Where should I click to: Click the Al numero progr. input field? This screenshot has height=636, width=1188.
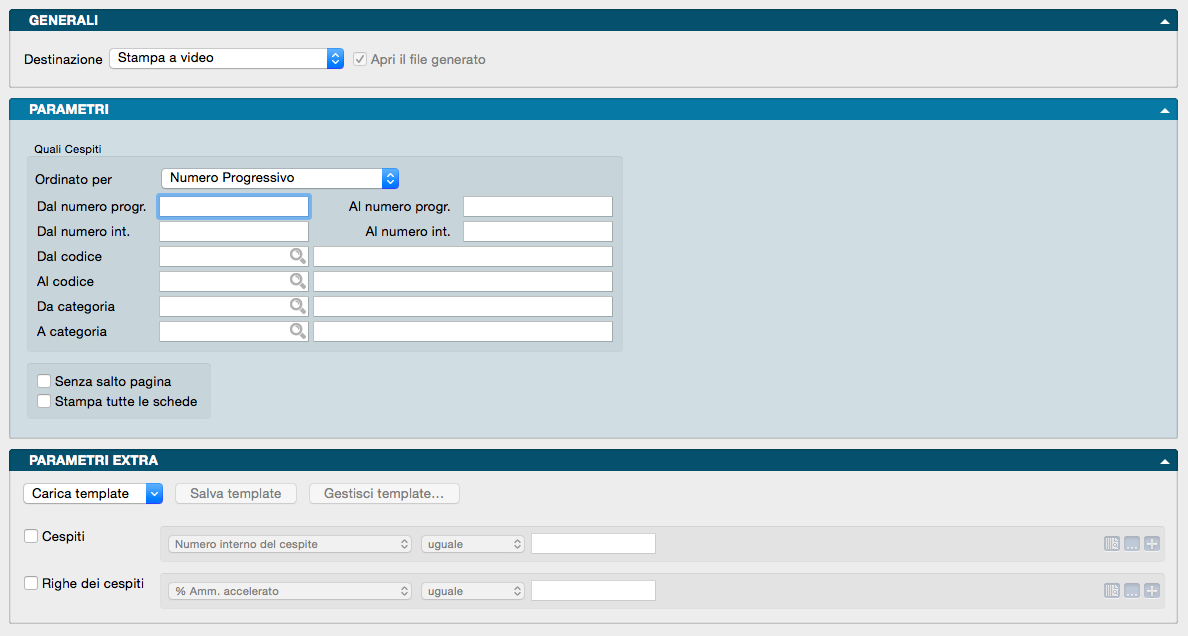tap(537, 207)
